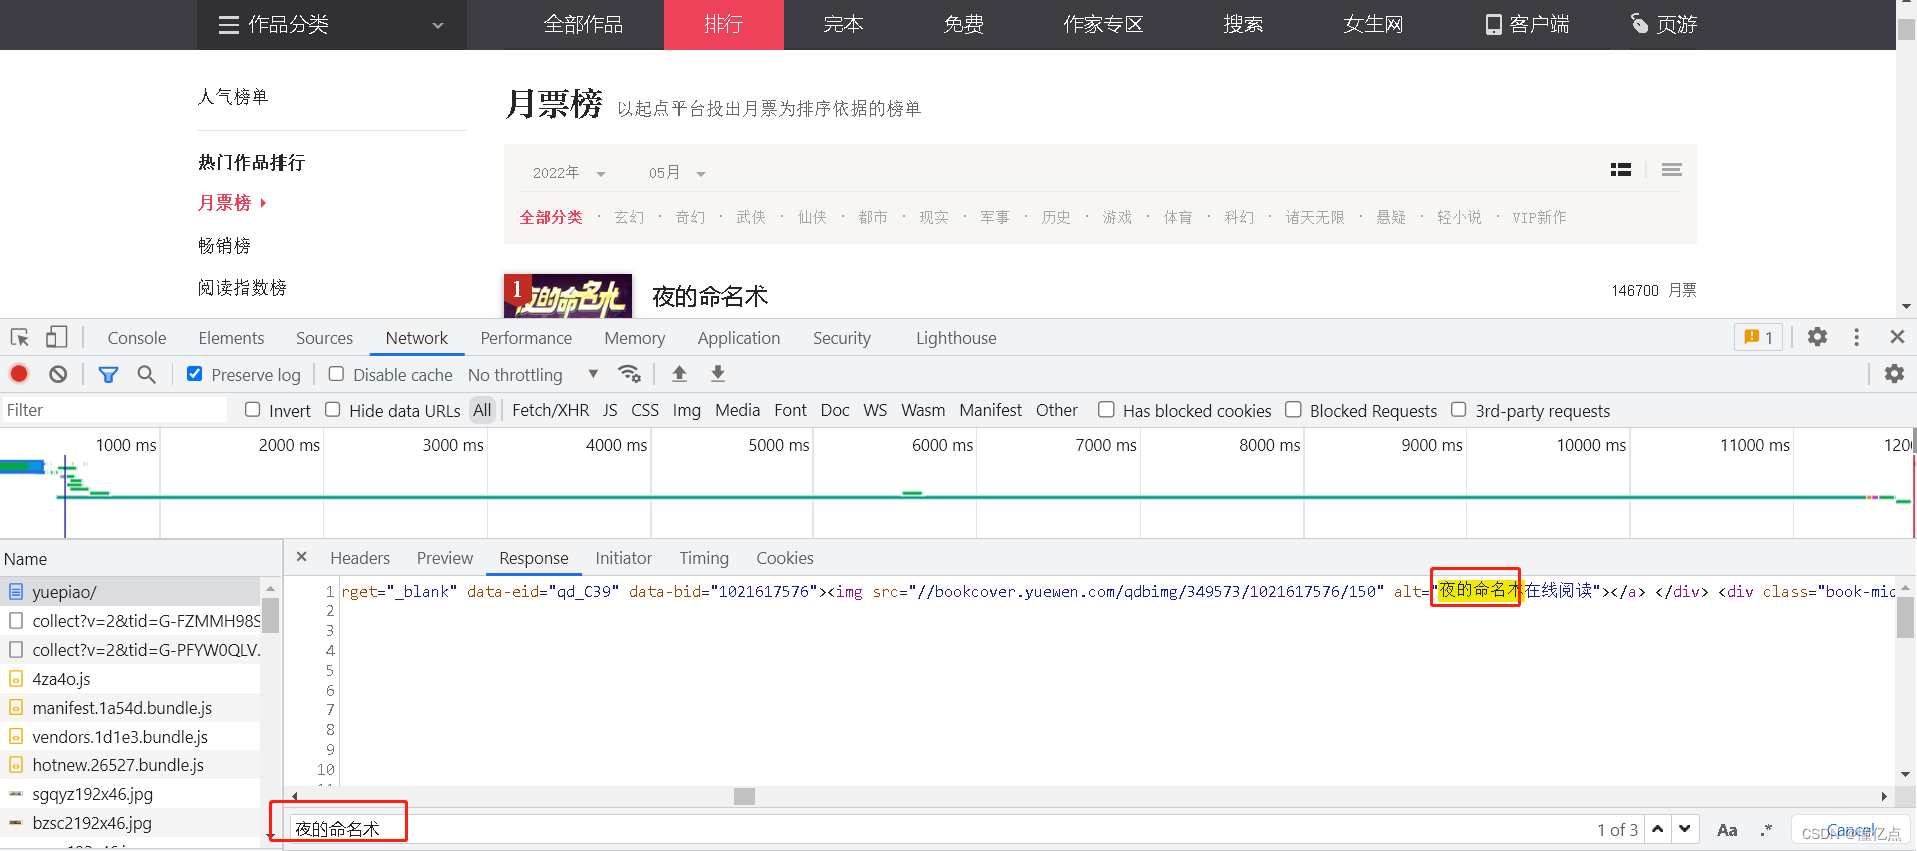Open 阅读指数榜 ranking in sidebar
This screenshot has height=851, width=1917.
pos(242,288)
